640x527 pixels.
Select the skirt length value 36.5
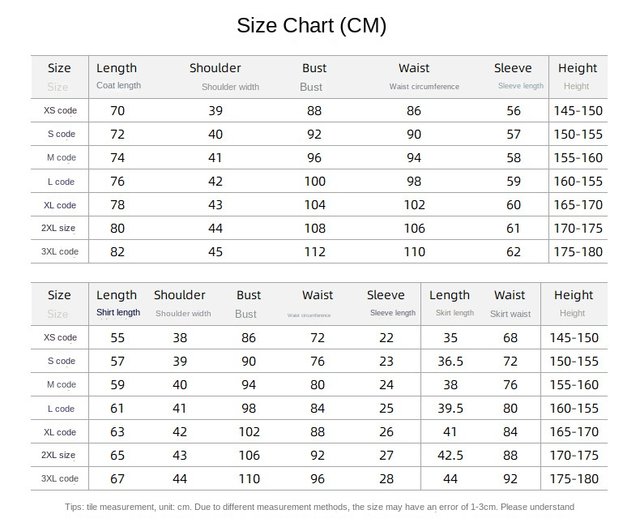(x=450, y=361)
